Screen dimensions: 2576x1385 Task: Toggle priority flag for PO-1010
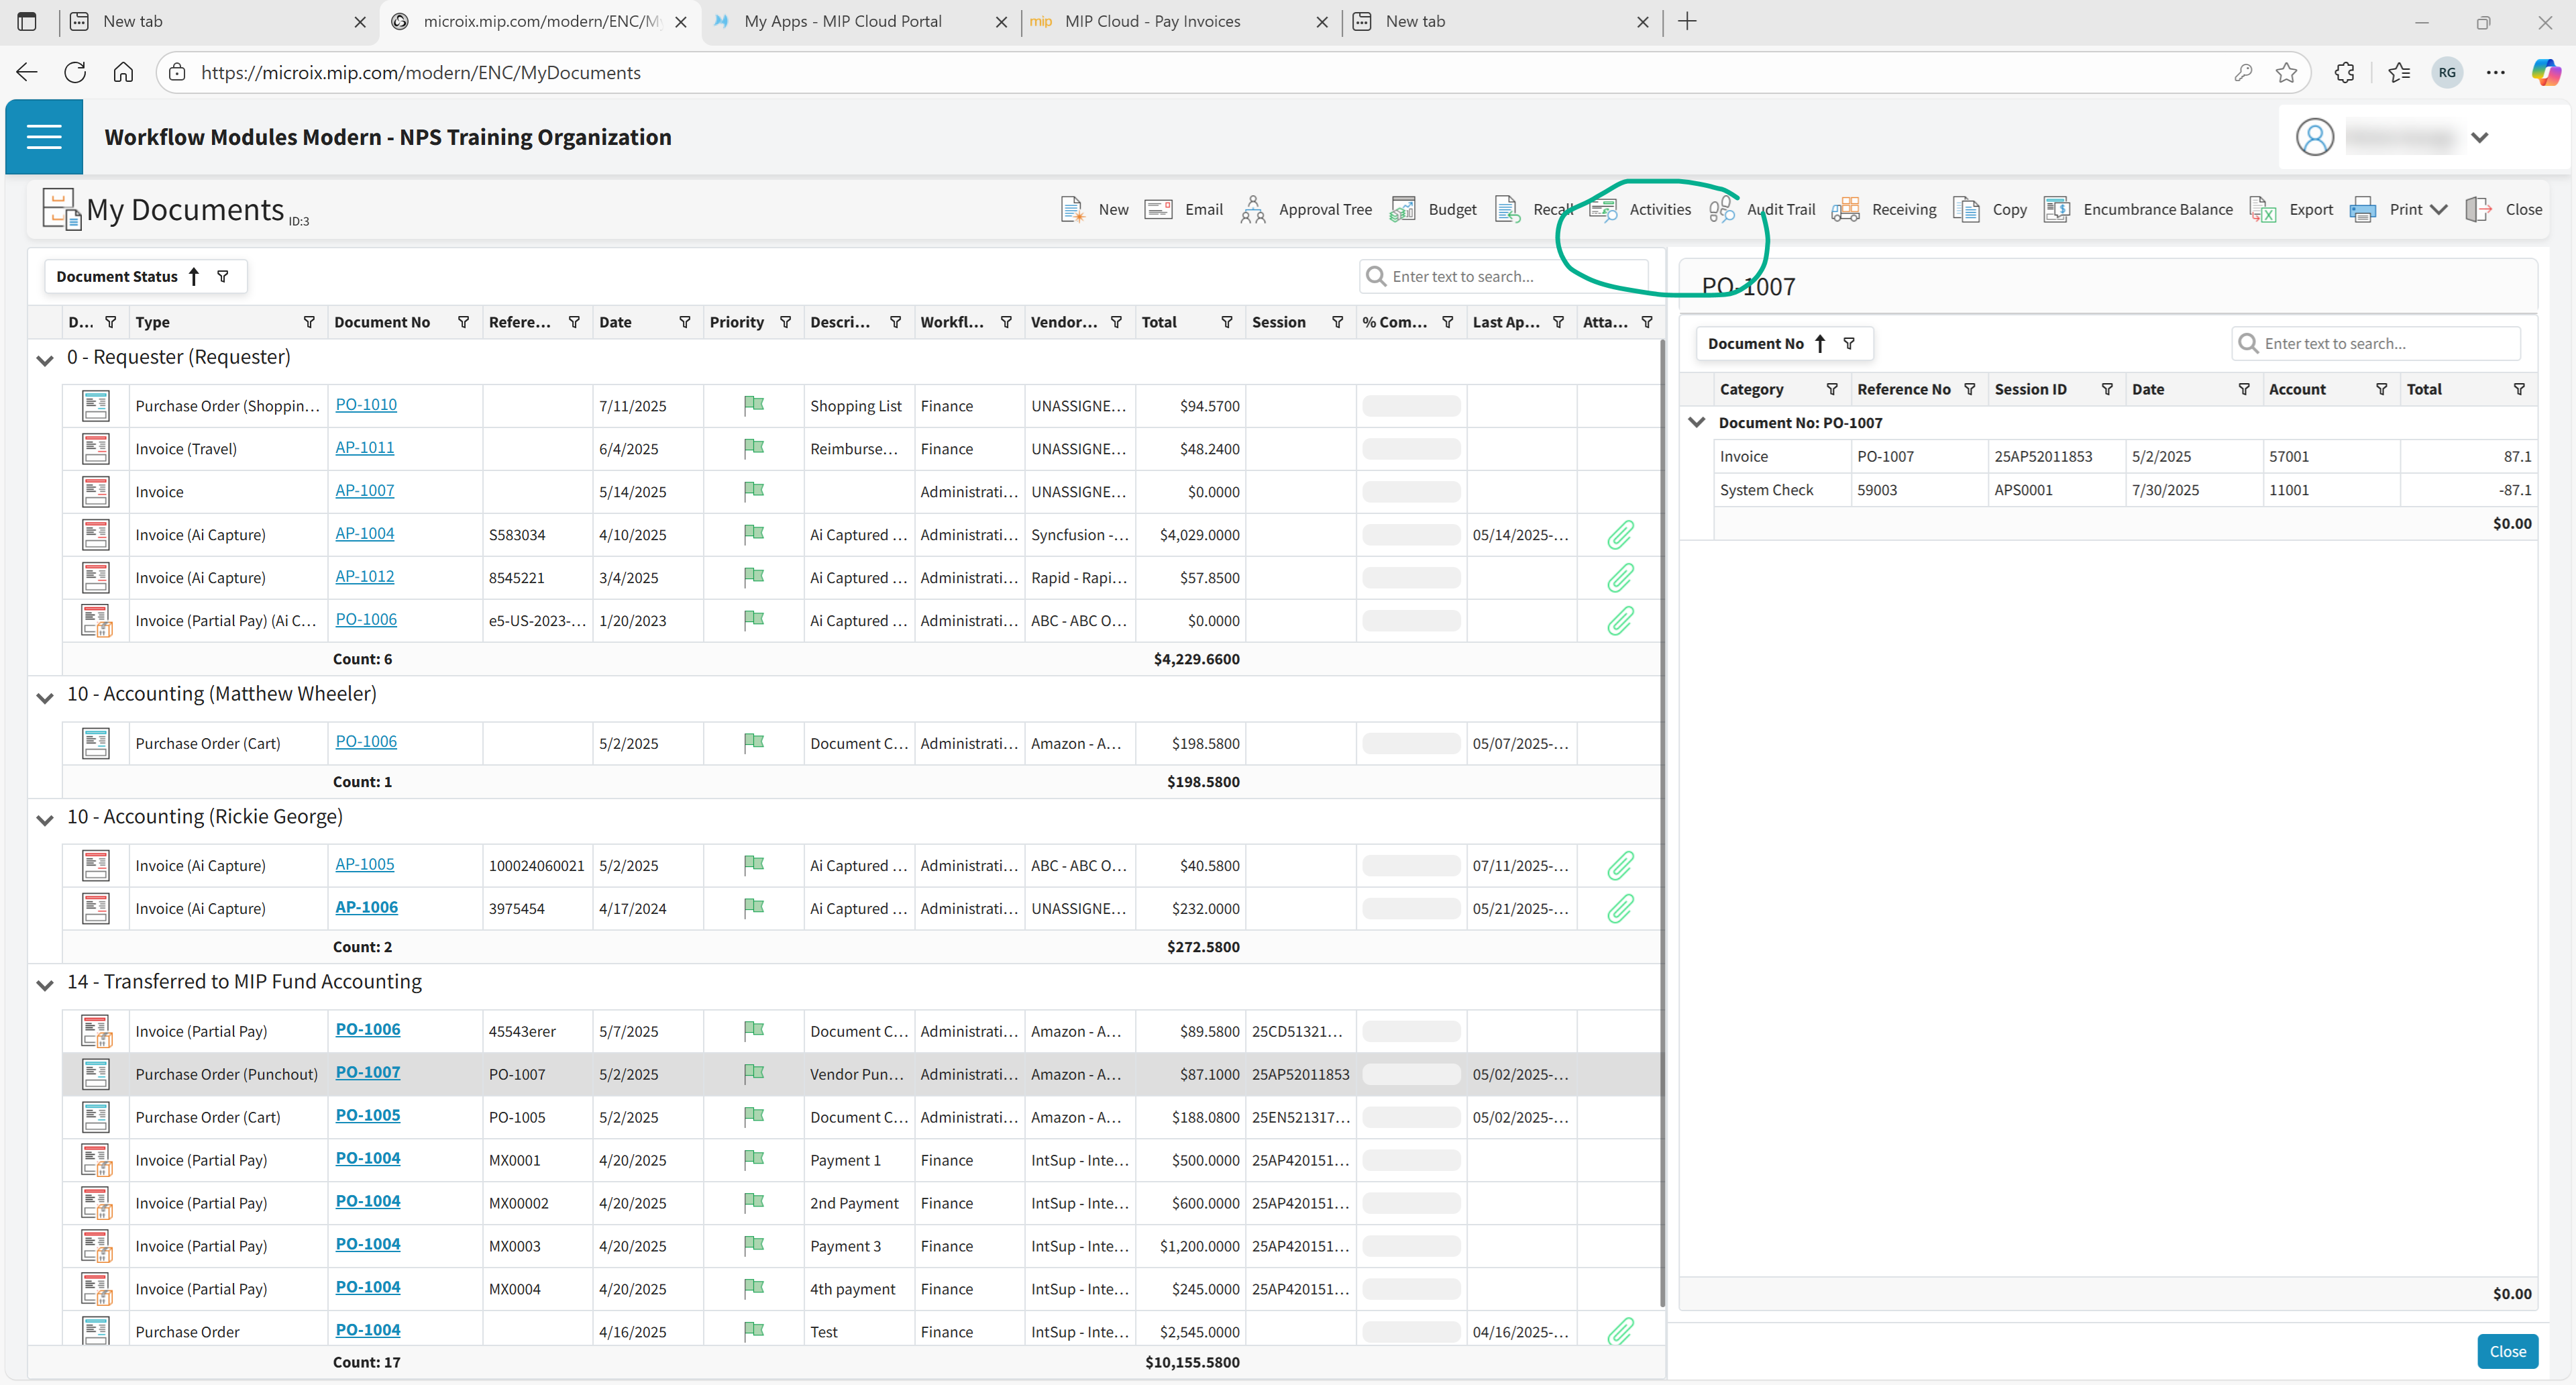click(x=754, y=405)
